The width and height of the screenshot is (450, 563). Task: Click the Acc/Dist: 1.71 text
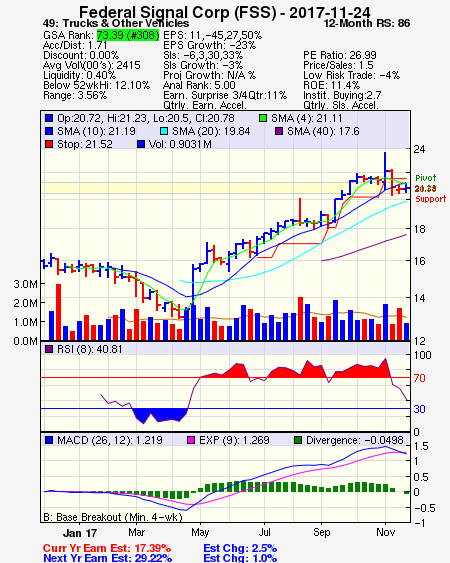(x=75, y=45)
